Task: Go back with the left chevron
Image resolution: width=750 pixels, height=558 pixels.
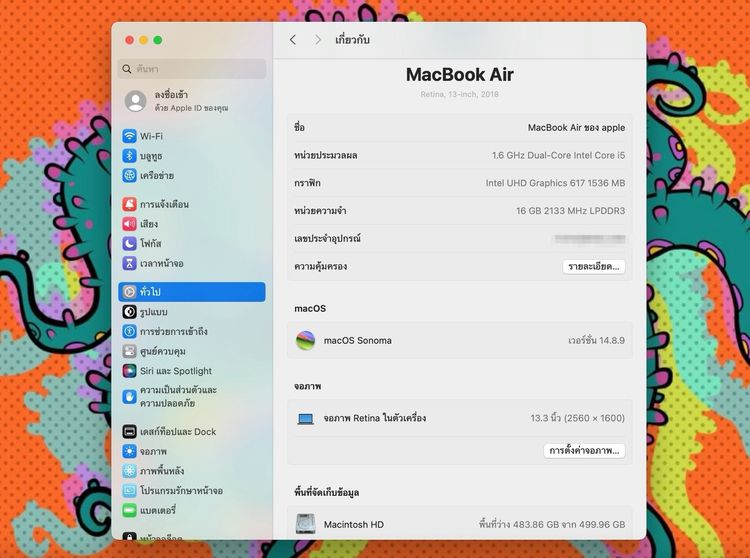Action: click(293, 40)
